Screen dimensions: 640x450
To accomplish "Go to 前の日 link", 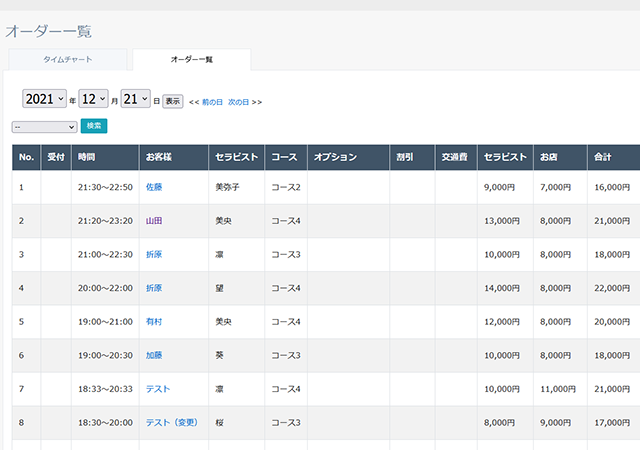I will (212, 102).
